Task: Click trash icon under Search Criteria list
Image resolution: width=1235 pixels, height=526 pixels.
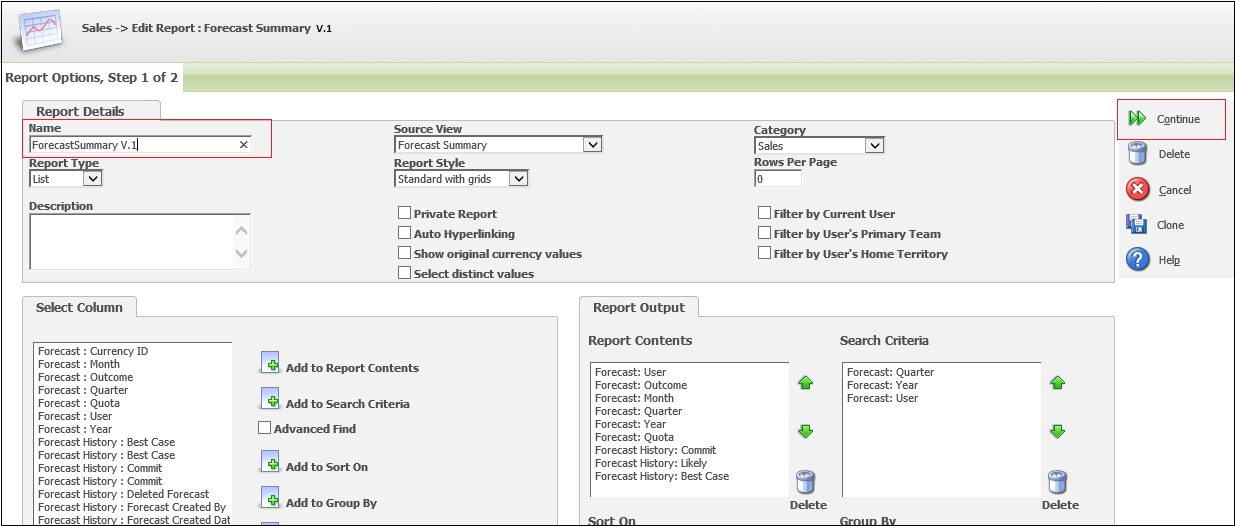Action: coord(1058,483)
